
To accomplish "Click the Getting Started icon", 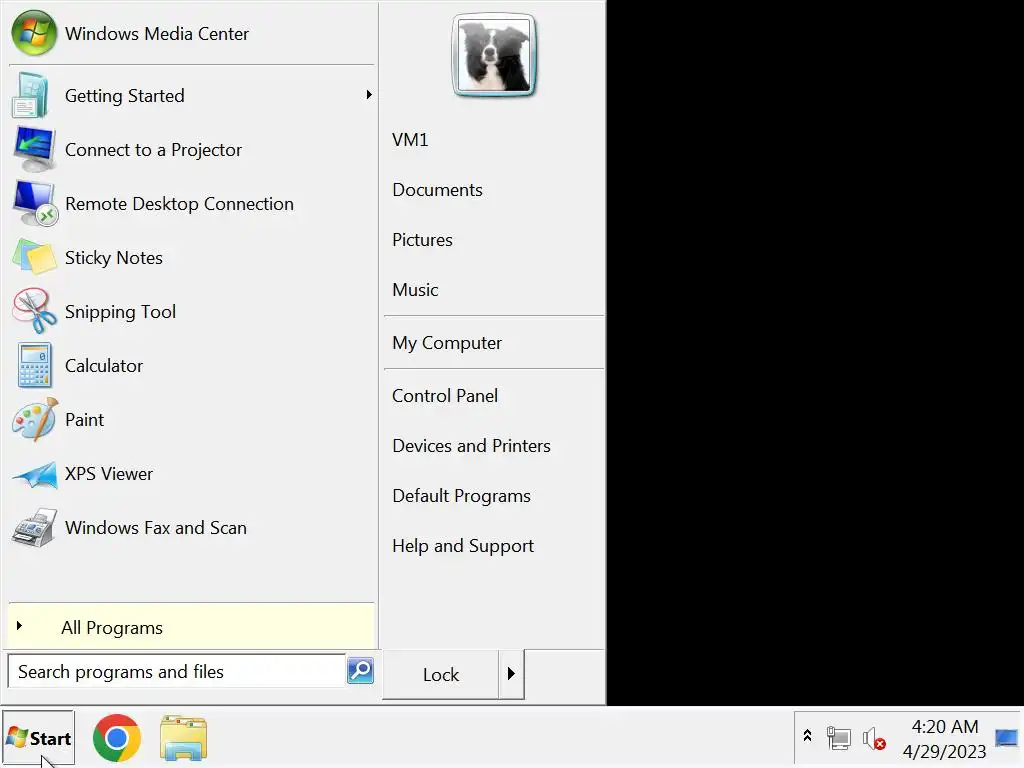I will coord(31,95).
